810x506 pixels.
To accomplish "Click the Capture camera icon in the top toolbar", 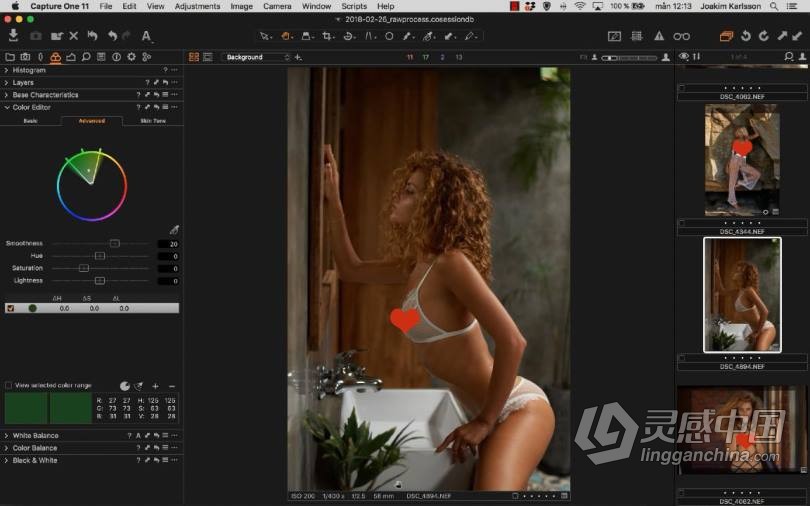I will pos(36,36).
